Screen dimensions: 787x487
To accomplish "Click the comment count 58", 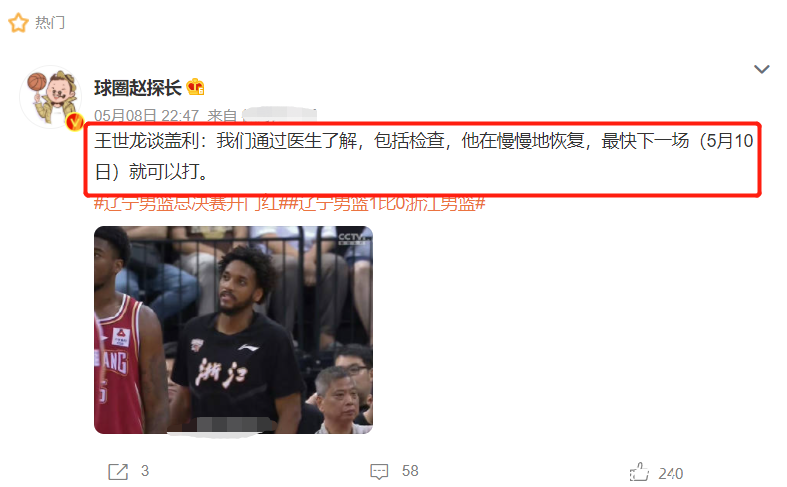I will 410,471.
